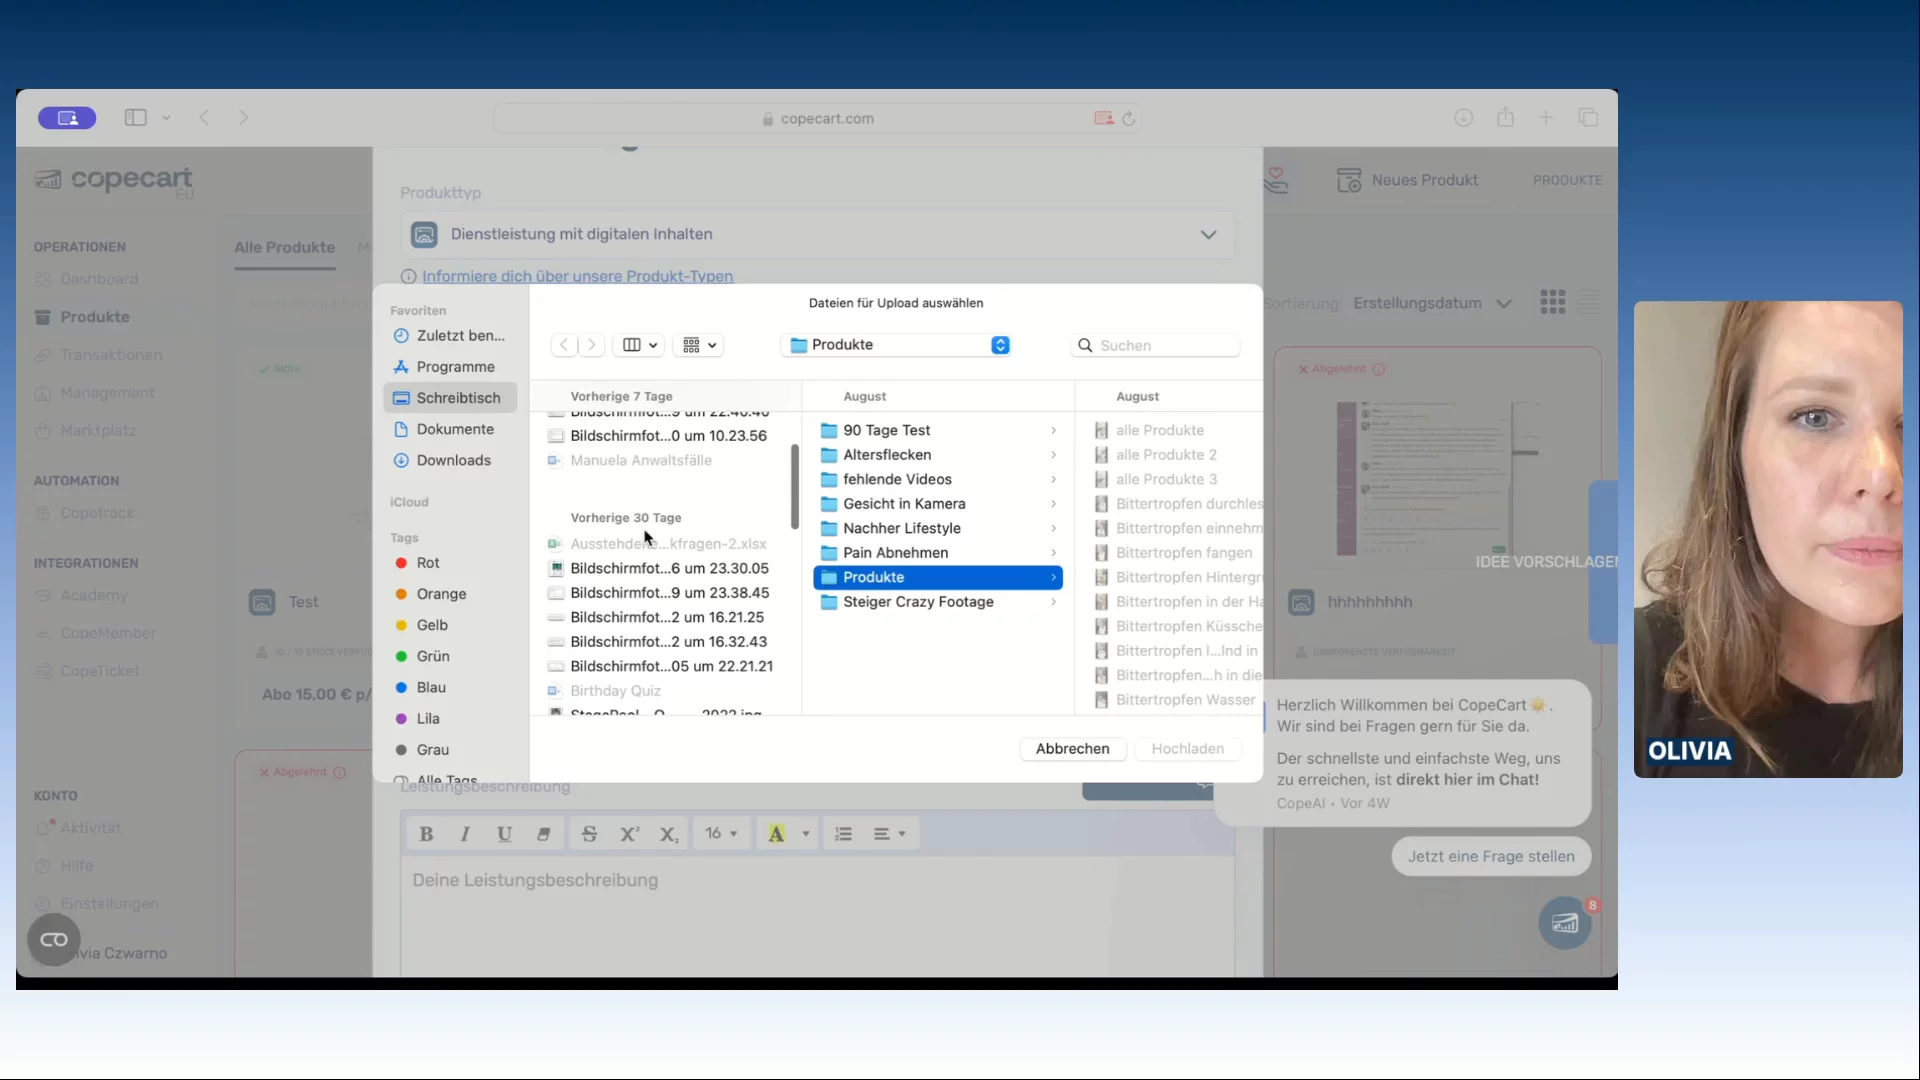1920x1080 pixels.
Task: Open the file view mode columns dropdown
Action: click(x=640, y=345)
